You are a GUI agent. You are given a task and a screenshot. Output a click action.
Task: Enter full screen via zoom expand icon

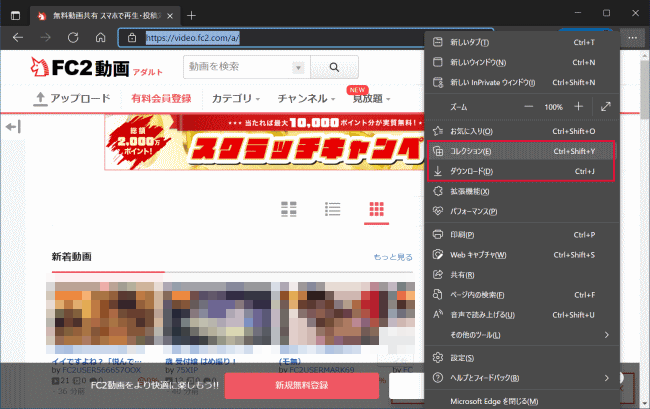pyautogui.click(x=606, y=106)
